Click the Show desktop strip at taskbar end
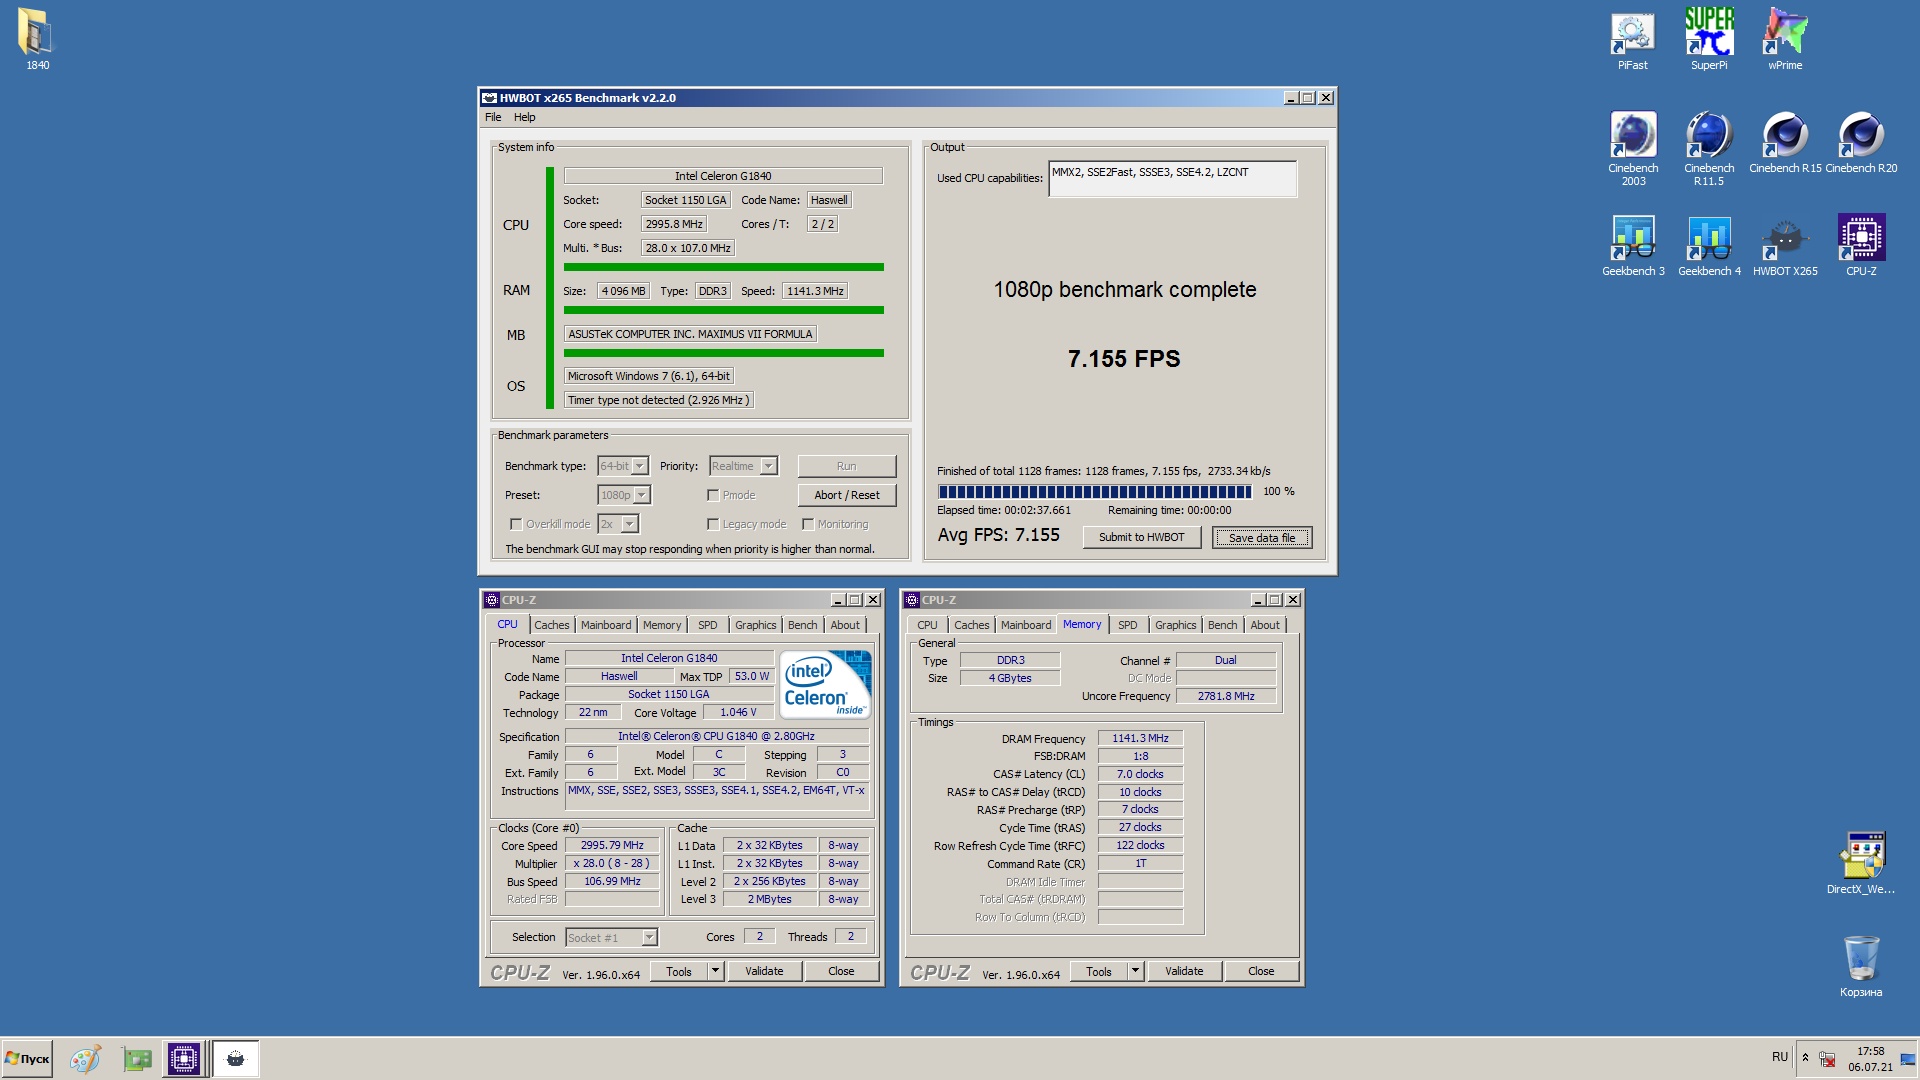This screenshot has height=1080, width=1920. pyautogui.click(x=1910, y=1059)
